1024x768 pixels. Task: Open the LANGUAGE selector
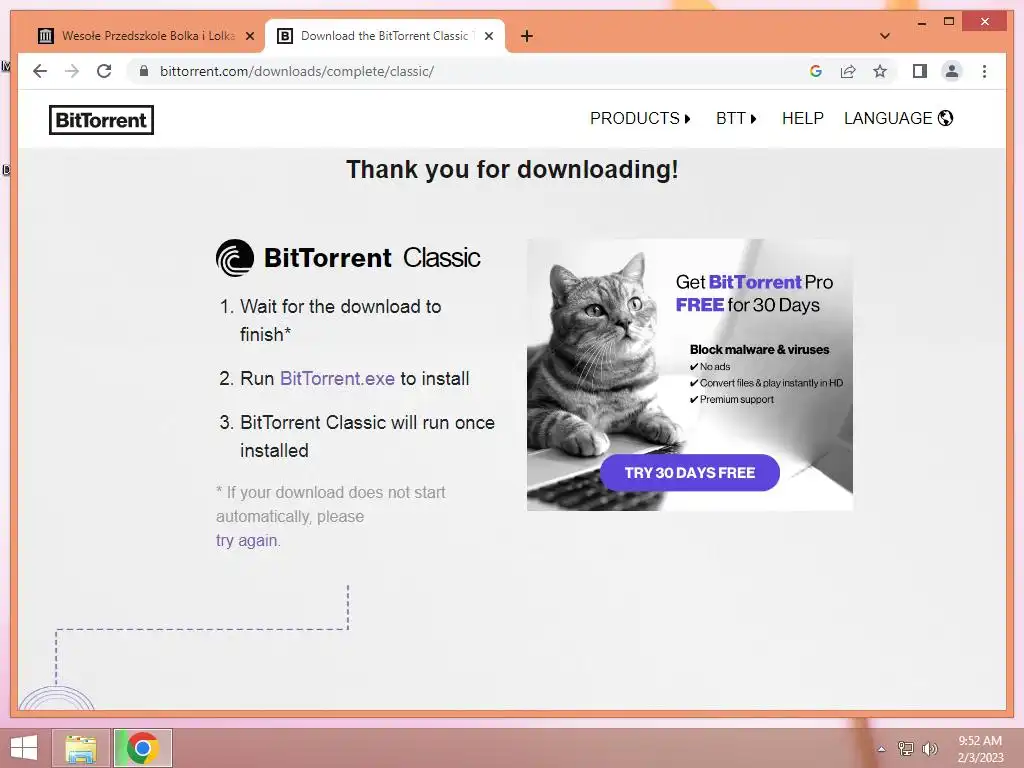(x=899, y=118)
